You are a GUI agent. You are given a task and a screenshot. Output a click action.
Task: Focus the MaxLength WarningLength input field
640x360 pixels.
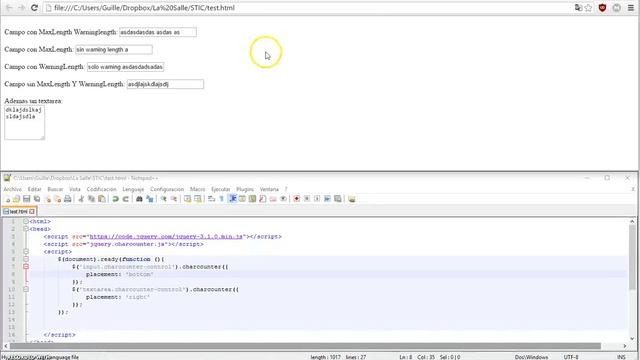tap(158, 32)
